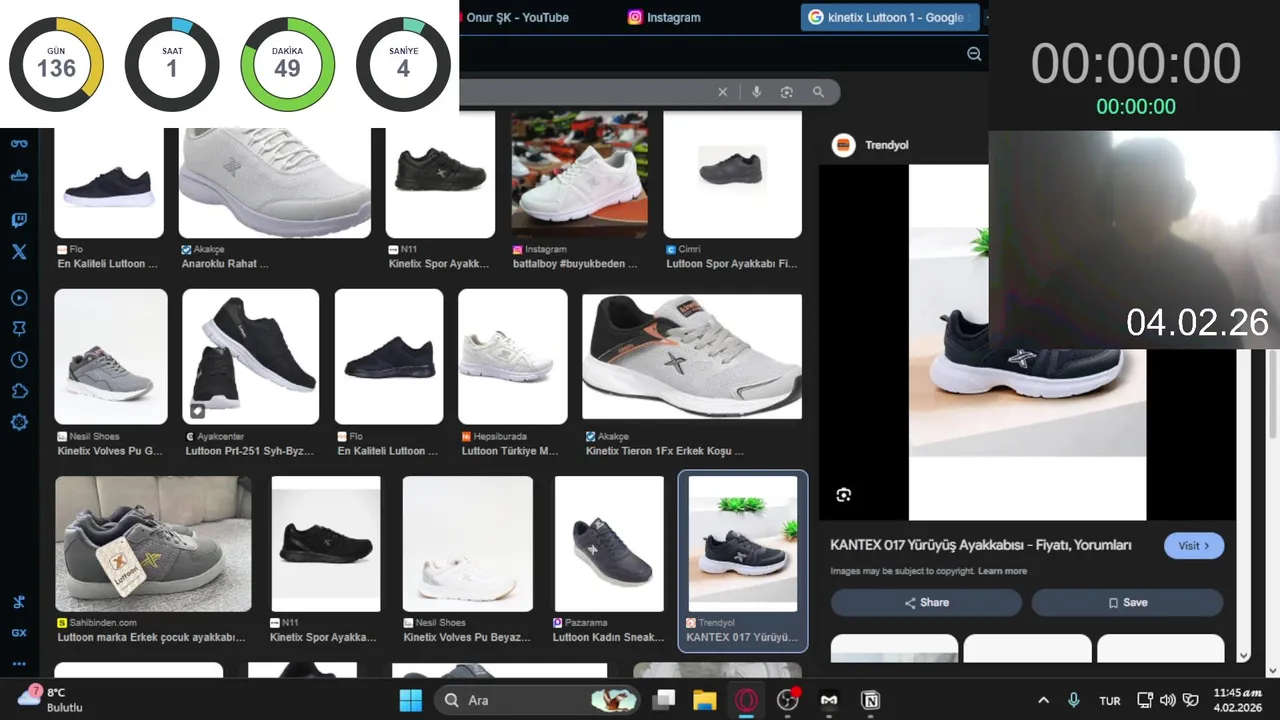Open KANTEX 017 Yürüyüş Ayakkabısı title link
Viewport: 1280px width, 720px height.
[980, 545]
